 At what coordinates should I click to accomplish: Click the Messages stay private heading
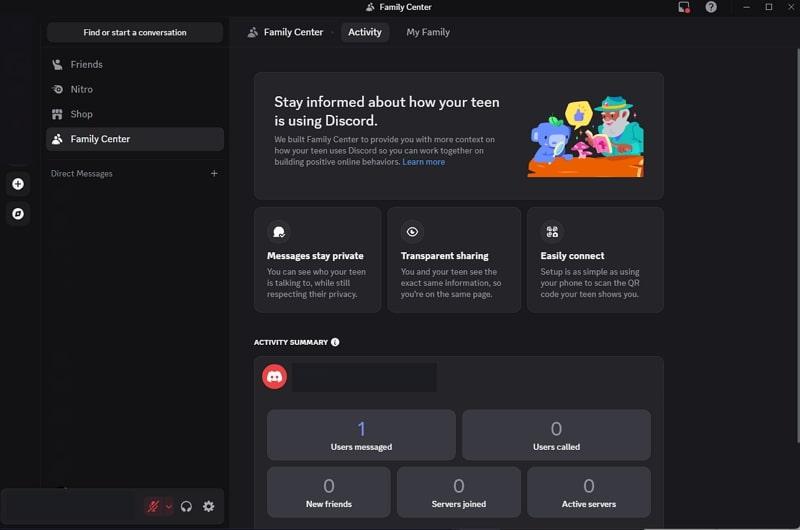315,256
